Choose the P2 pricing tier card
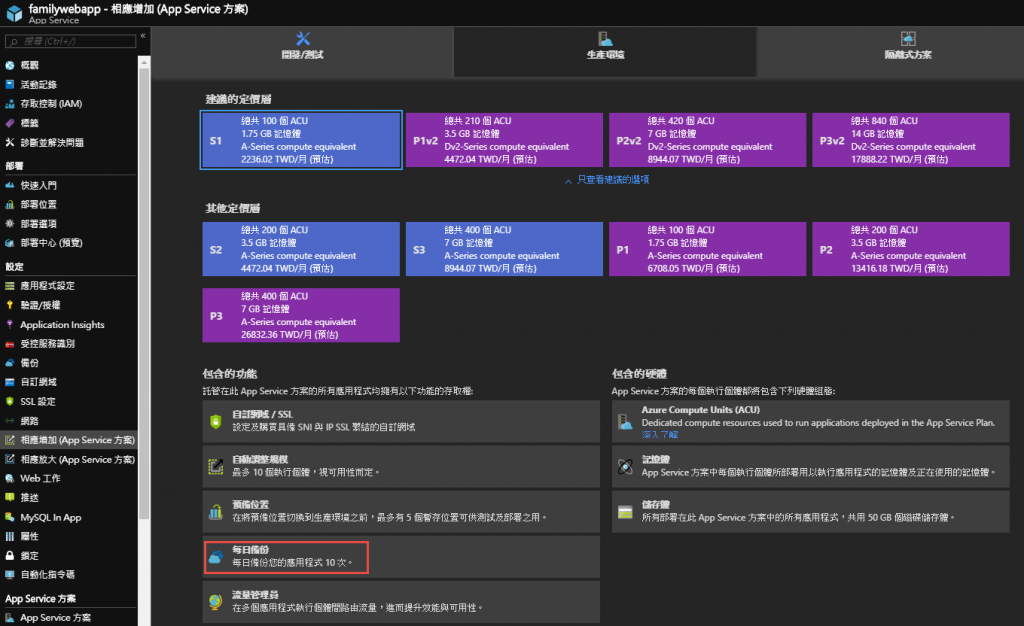The image size is (1024, 626). (910, 249)
